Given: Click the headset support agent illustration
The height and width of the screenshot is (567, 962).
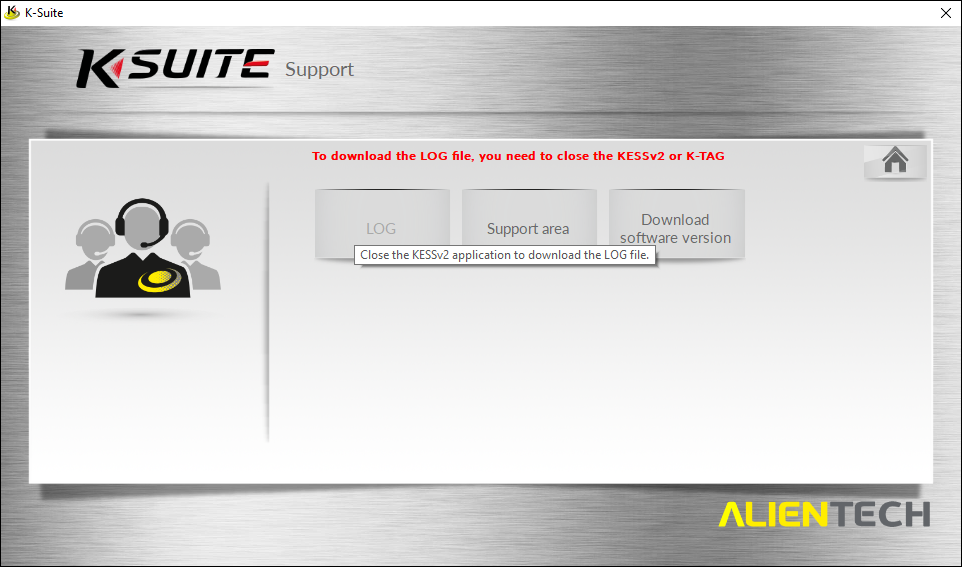Looking at the screenshot, I should click(142, 248).
